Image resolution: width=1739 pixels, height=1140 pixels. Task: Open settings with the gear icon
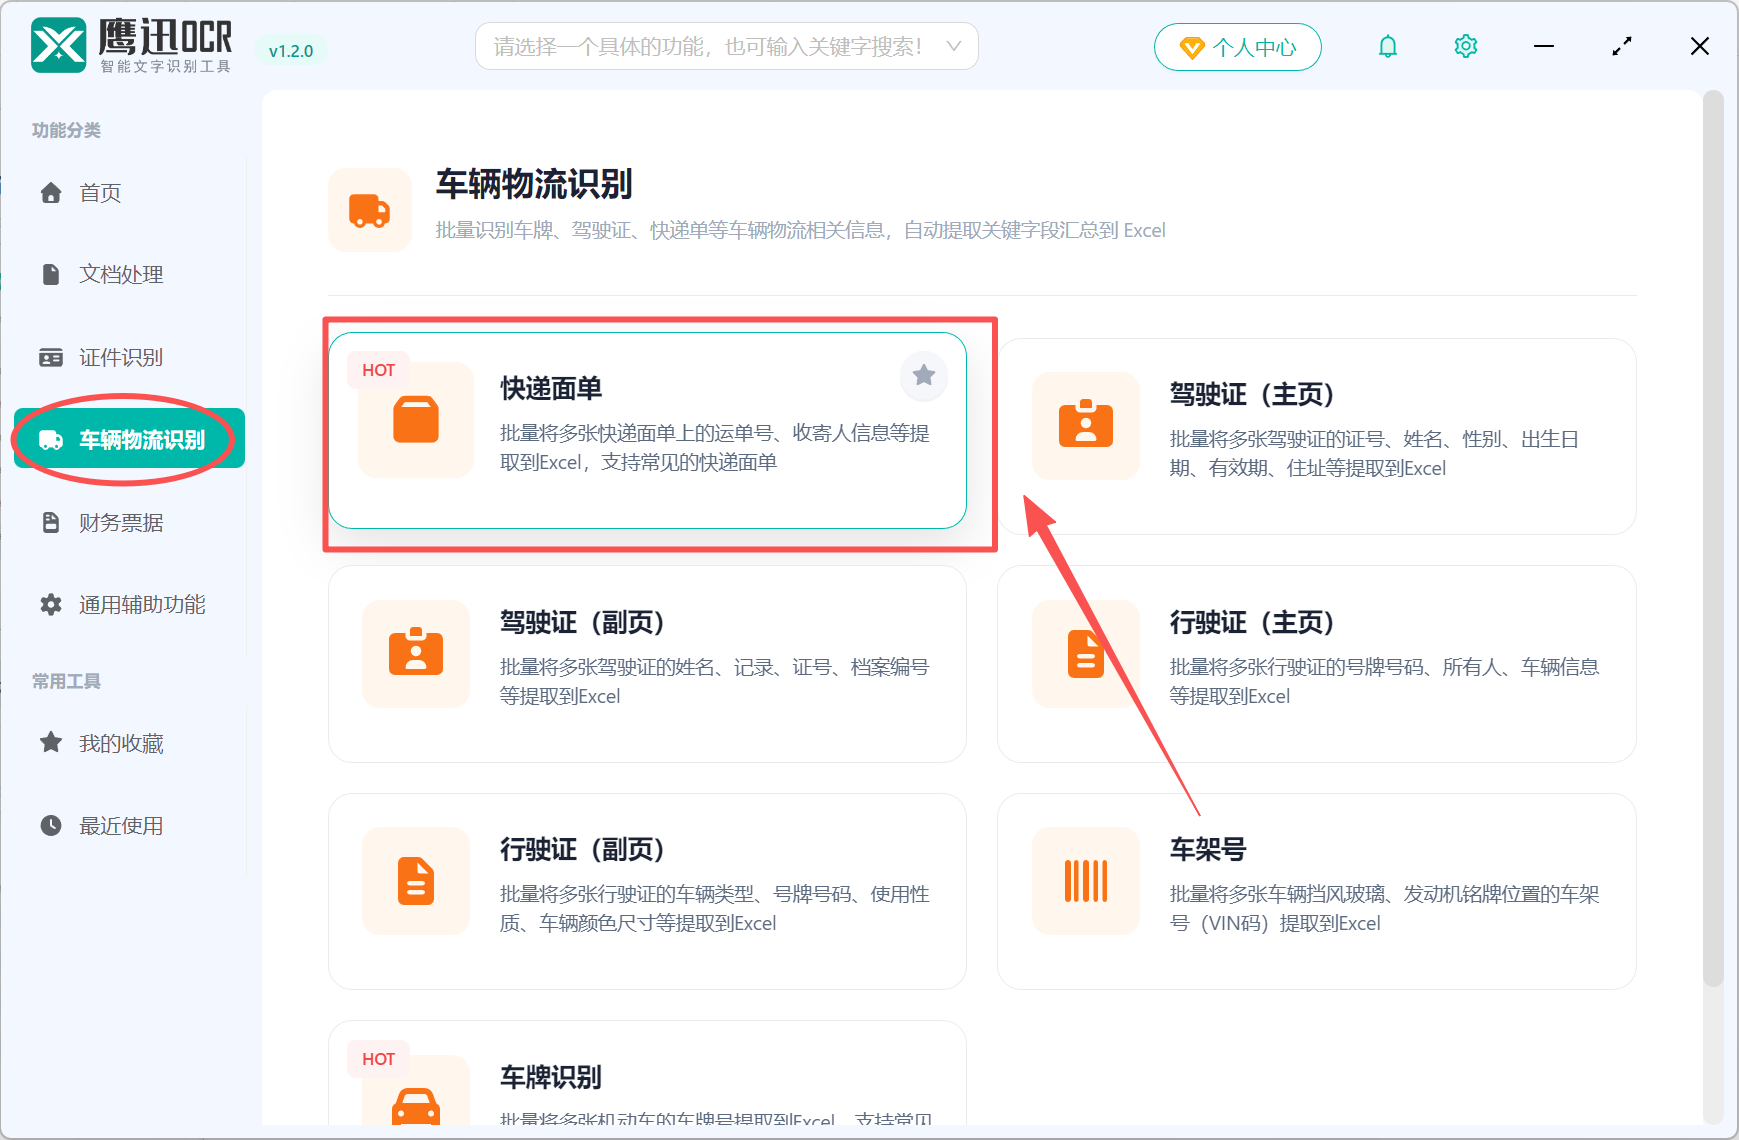(x=1465, y=45)
